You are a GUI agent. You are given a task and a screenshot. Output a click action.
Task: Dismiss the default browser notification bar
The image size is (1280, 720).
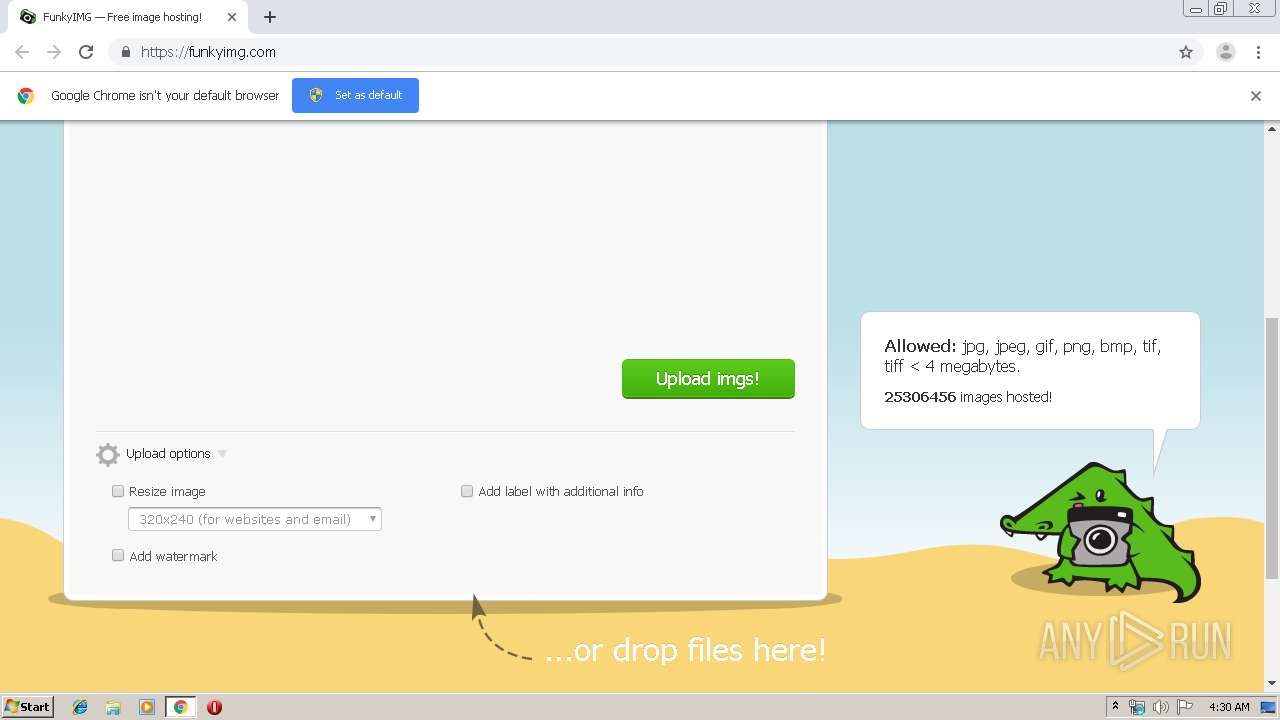click(x=1256, y=96)
